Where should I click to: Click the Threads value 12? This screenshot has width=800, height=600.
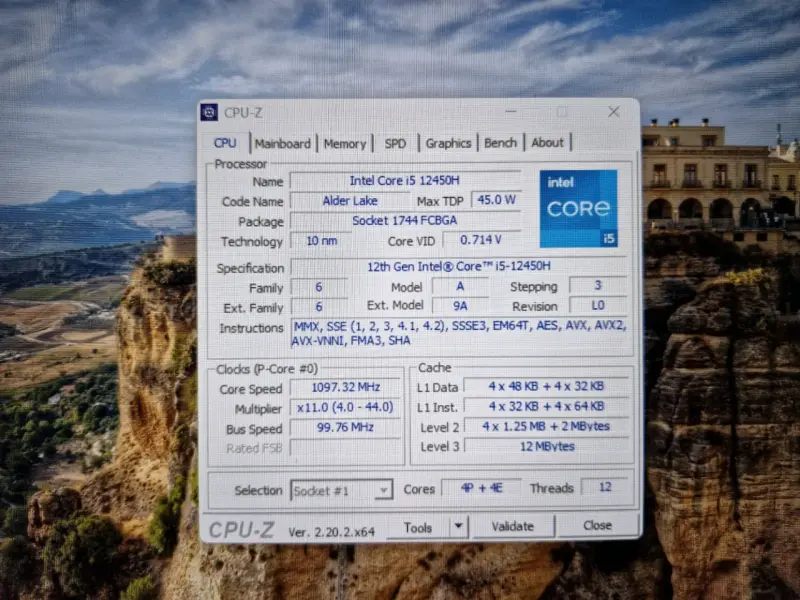click(605, 487)
